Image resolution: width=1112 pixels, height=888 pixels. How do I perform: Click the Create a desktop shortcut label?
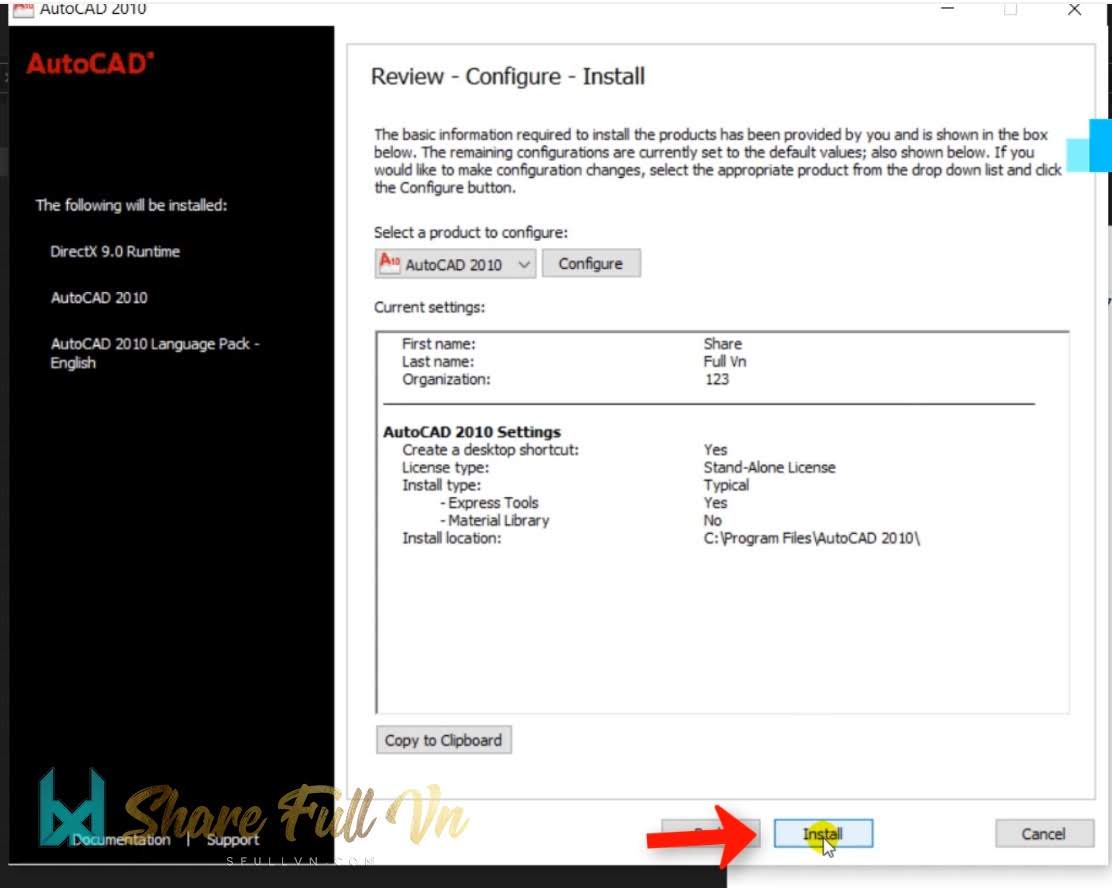(x=490, y=450)
